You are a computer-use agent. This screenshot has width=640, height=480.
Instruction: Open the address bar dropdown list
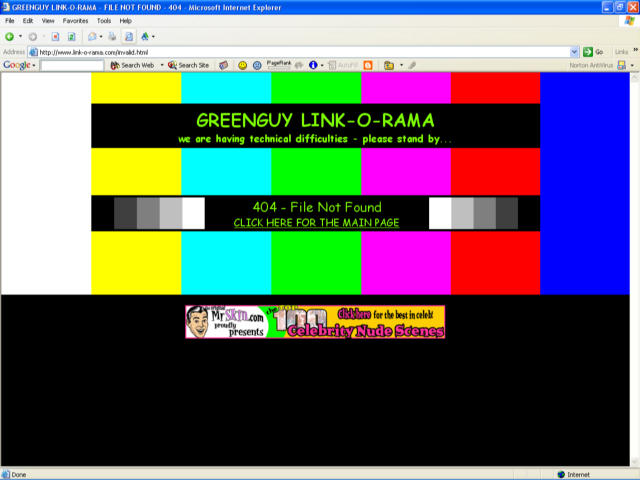pyautogui.click(x=574, y=51)
